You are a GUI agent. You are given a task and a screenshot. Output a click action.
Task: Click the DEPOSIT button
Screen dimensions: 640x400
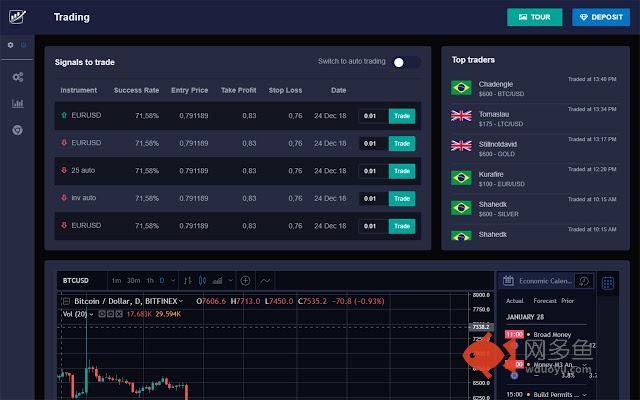(600, 17)
